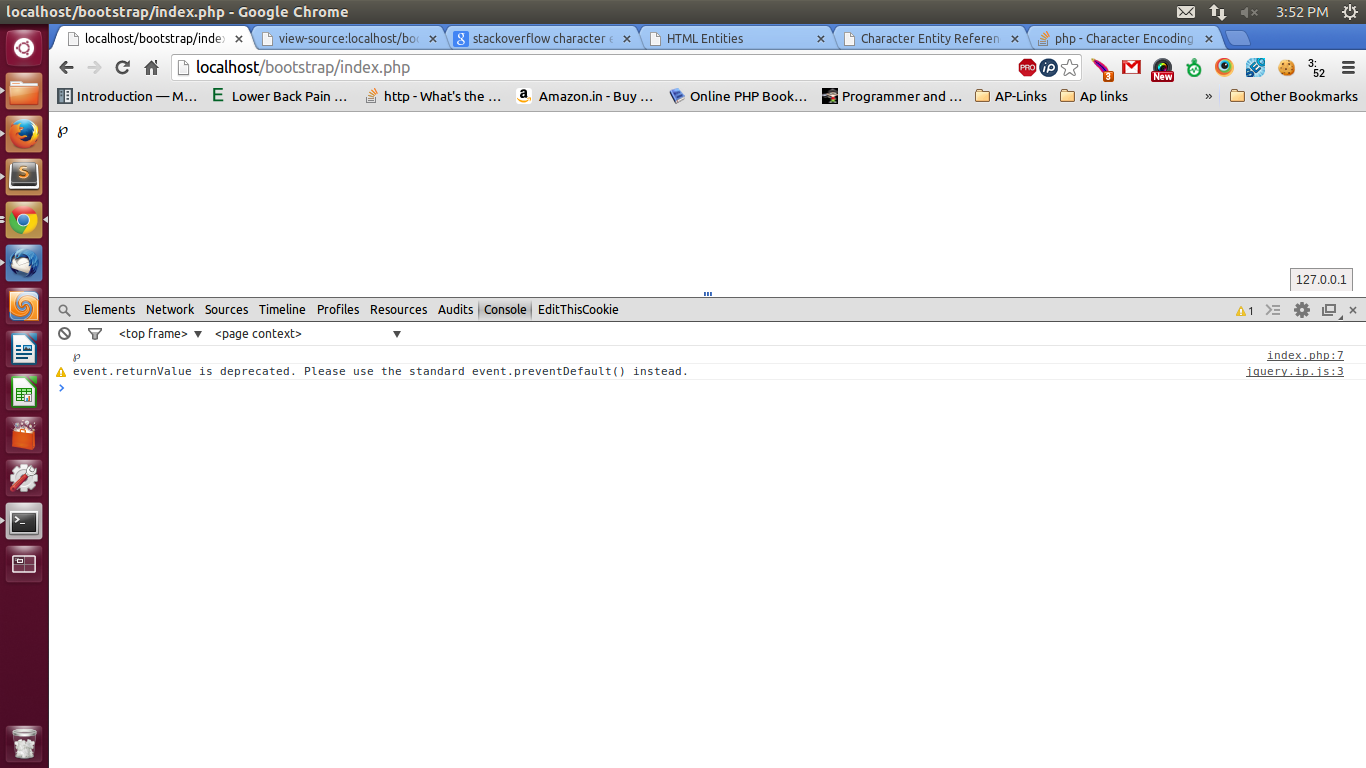
Task: Open the red PRO stop-sign extension
Action: click(1027, 67)
